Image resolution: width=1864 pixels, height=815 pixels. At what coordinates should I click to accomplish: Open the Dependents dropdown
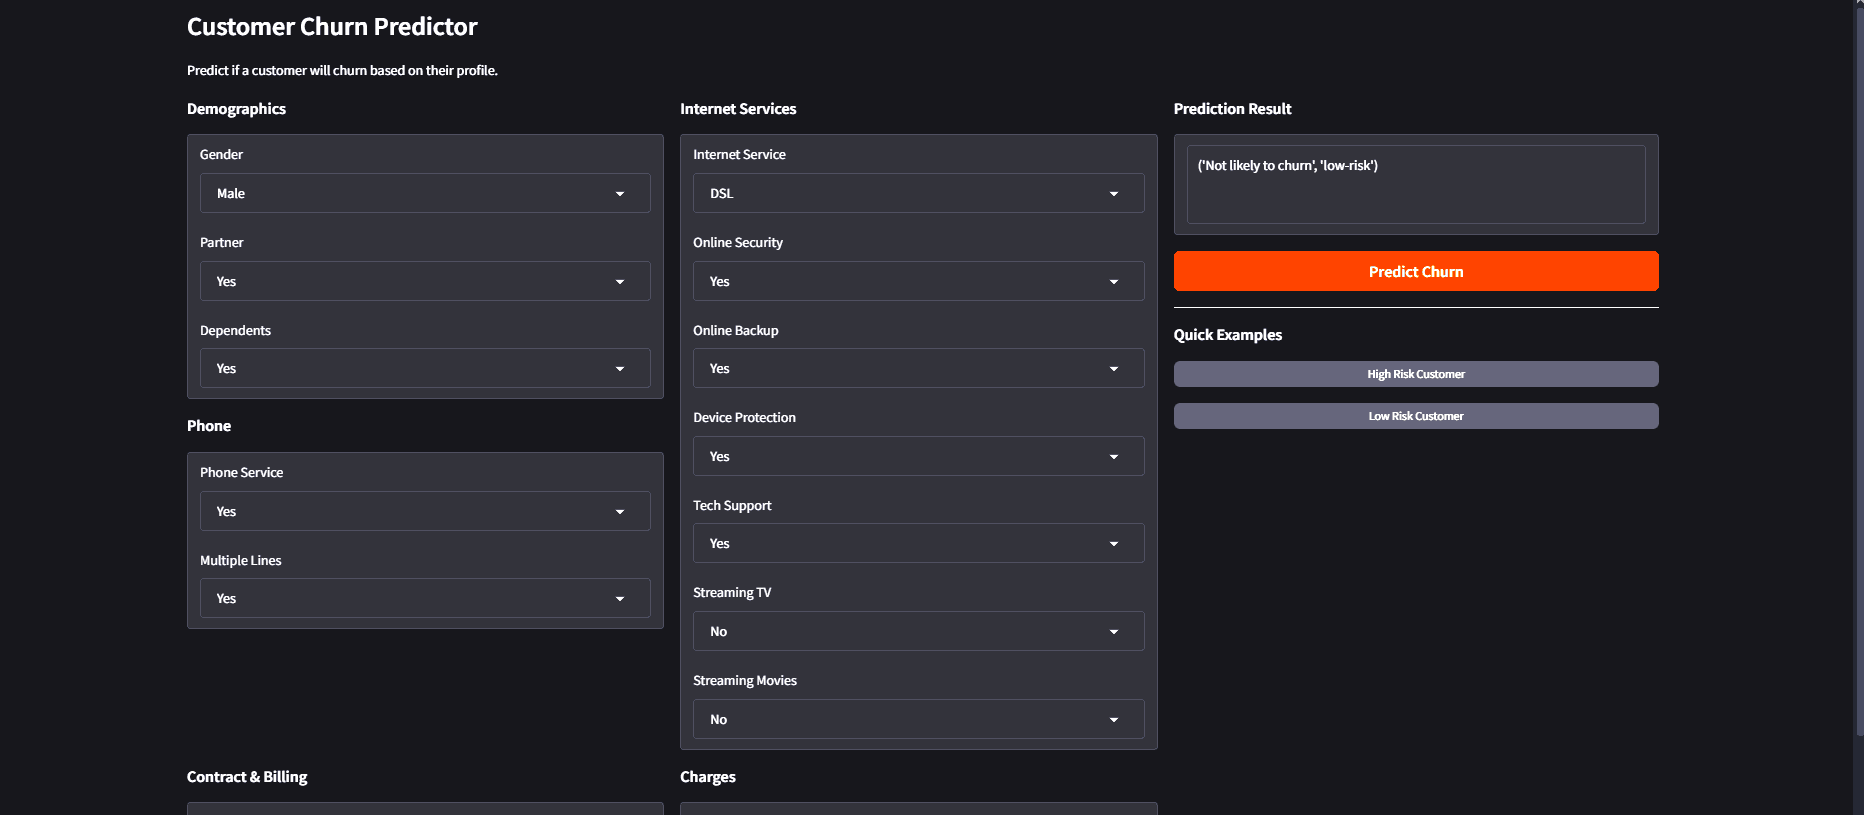(425, 368)
